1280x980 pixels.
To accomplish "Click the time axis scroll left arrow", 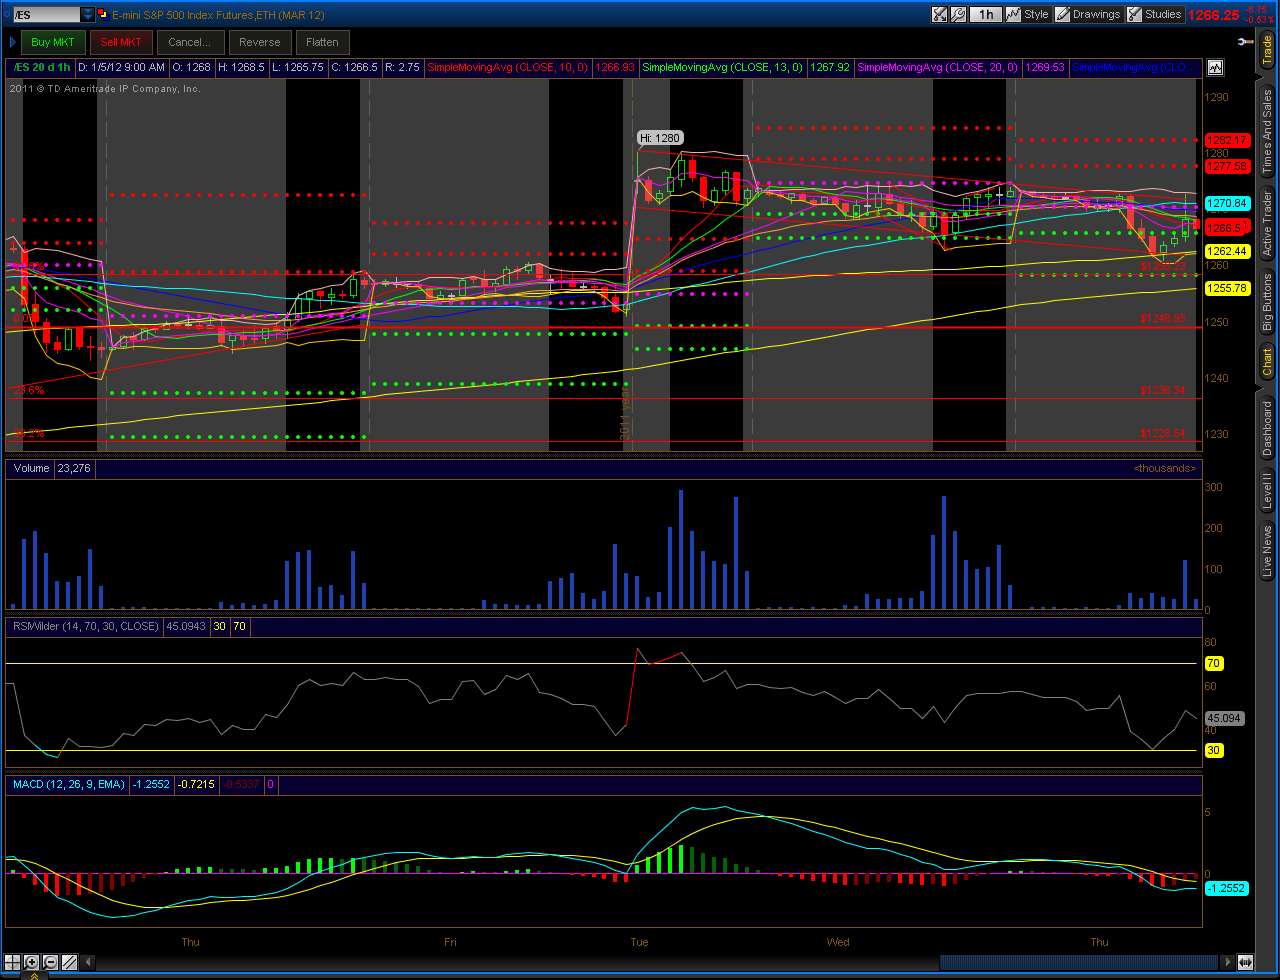I will pyautogui.click(x=88, y=962).
